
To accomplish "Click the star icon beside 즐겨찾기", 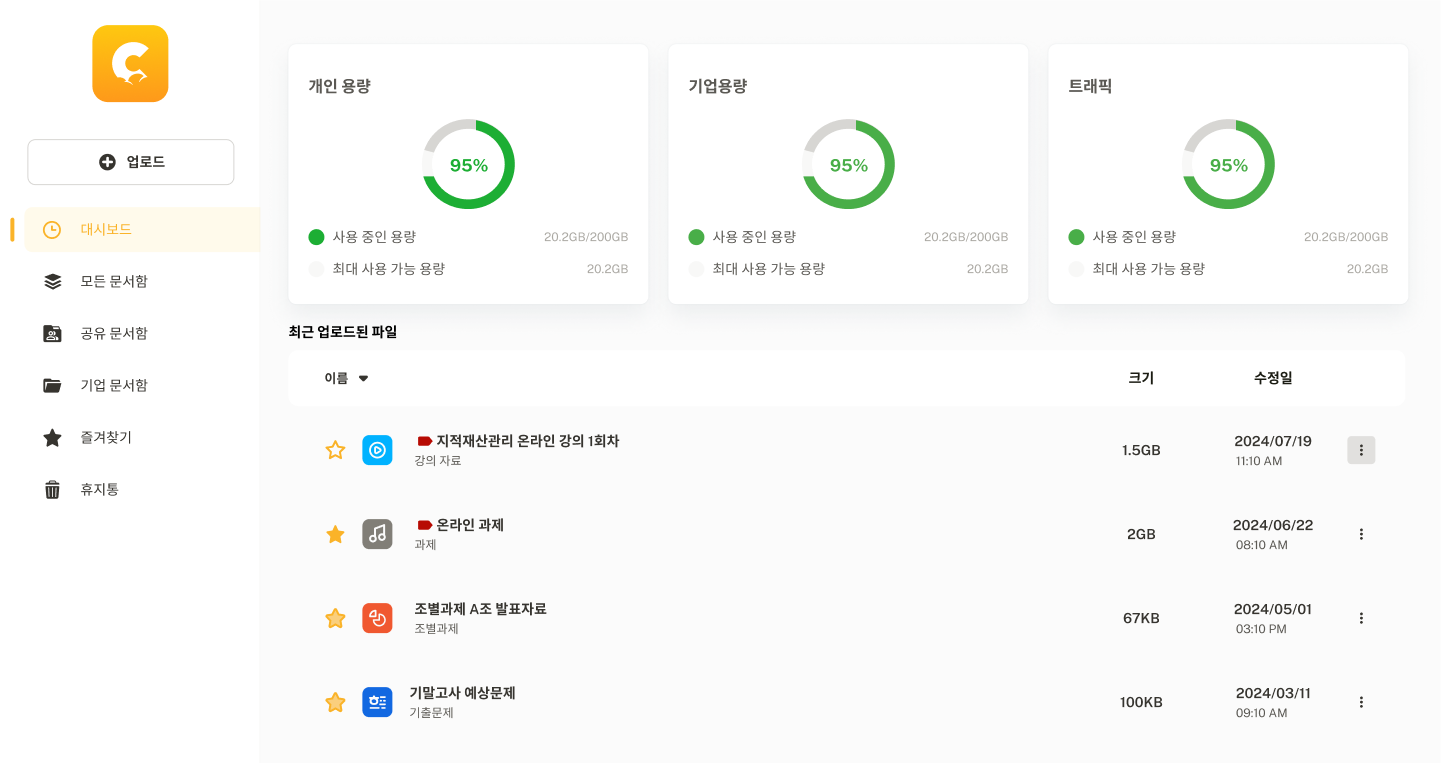I will [x=52, y=438].
